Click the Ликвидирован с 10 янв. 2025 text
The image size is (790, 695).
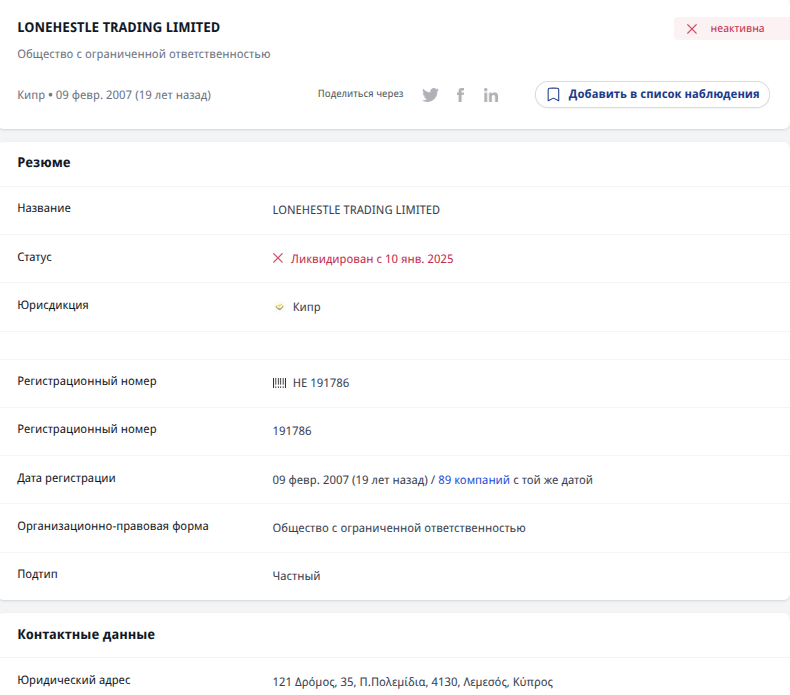[371, 259]
